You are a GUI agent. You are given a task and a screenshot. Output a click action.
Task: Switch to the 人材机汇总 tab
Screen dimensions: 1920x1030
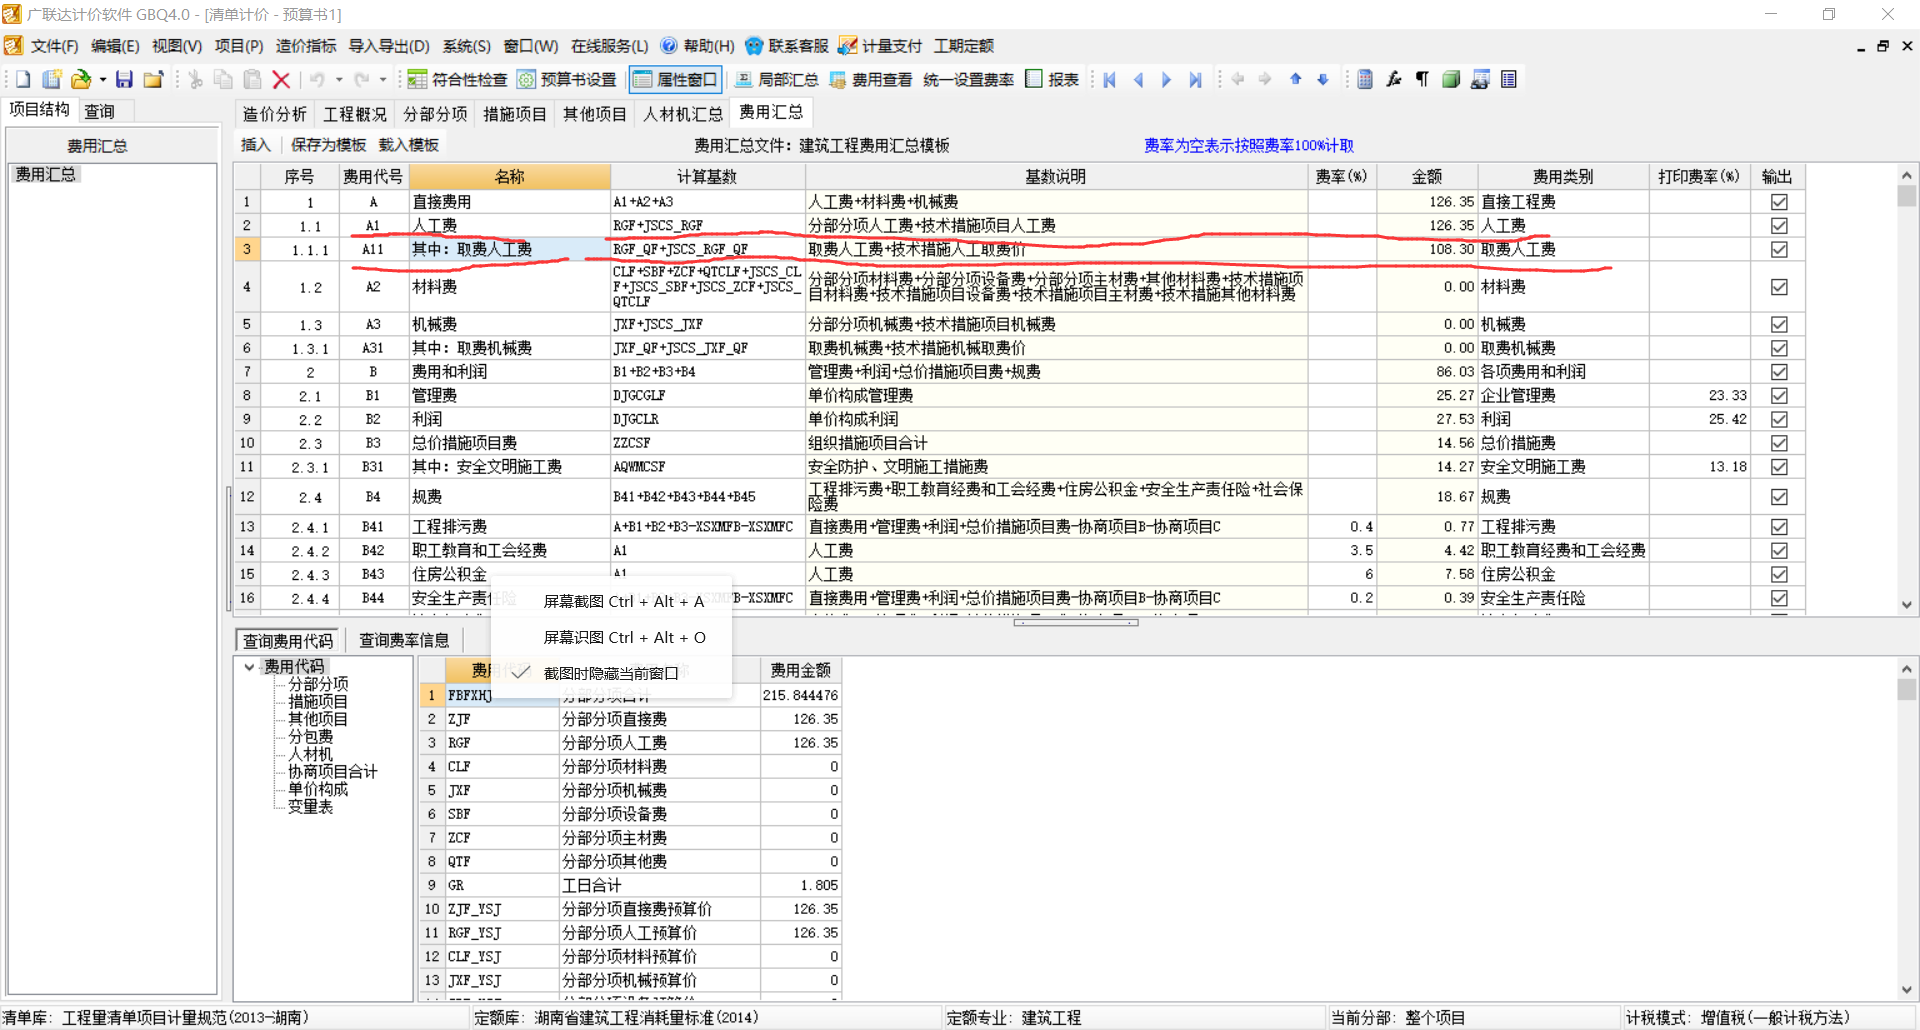683,114
